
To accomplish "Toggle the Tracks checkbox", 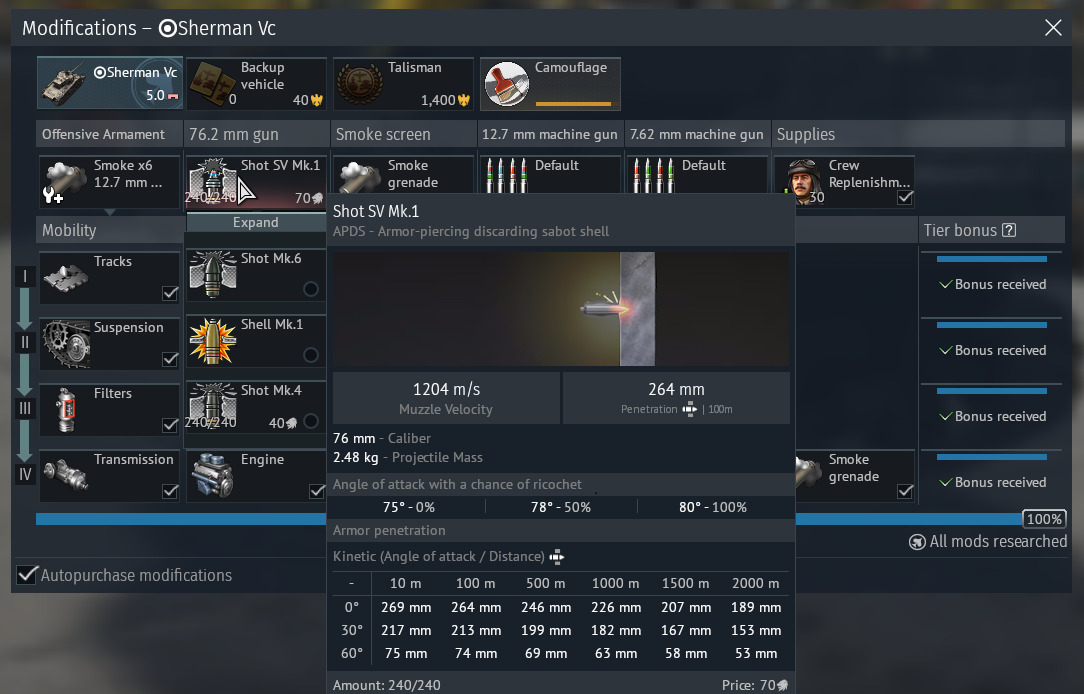I will pos(170,293).
